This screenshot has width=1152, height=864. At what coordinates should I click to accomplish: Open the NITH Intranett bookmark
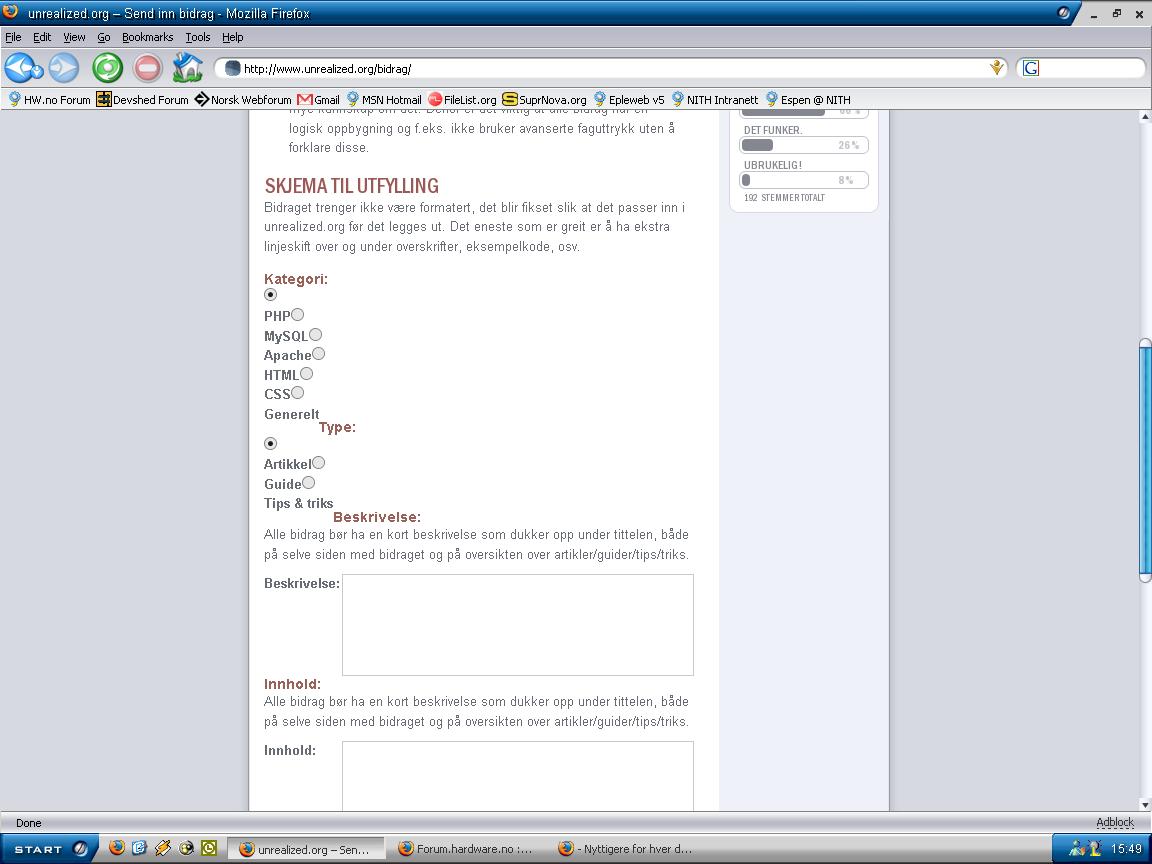pos(715,99)
